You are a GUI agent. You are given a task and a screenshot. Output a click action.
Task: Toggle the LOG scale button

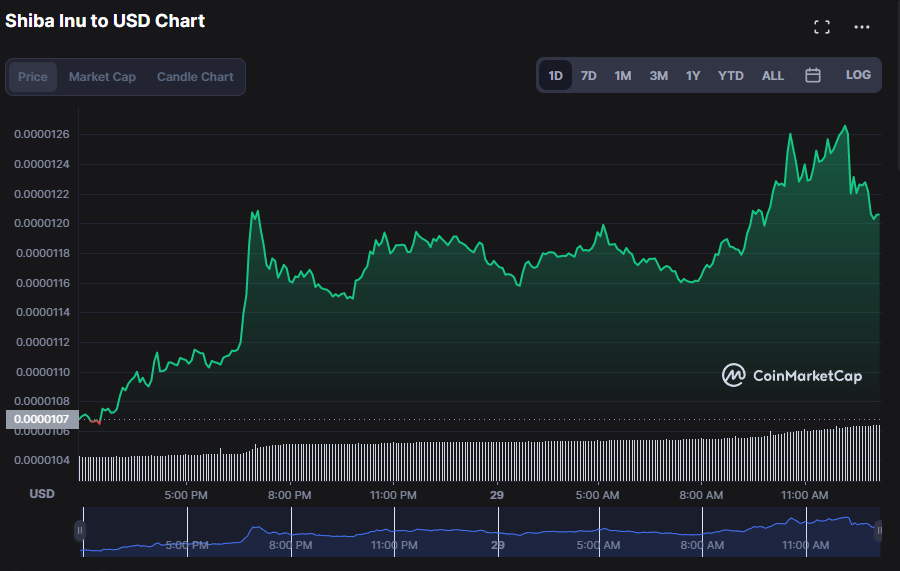click(x=858, y=75)
